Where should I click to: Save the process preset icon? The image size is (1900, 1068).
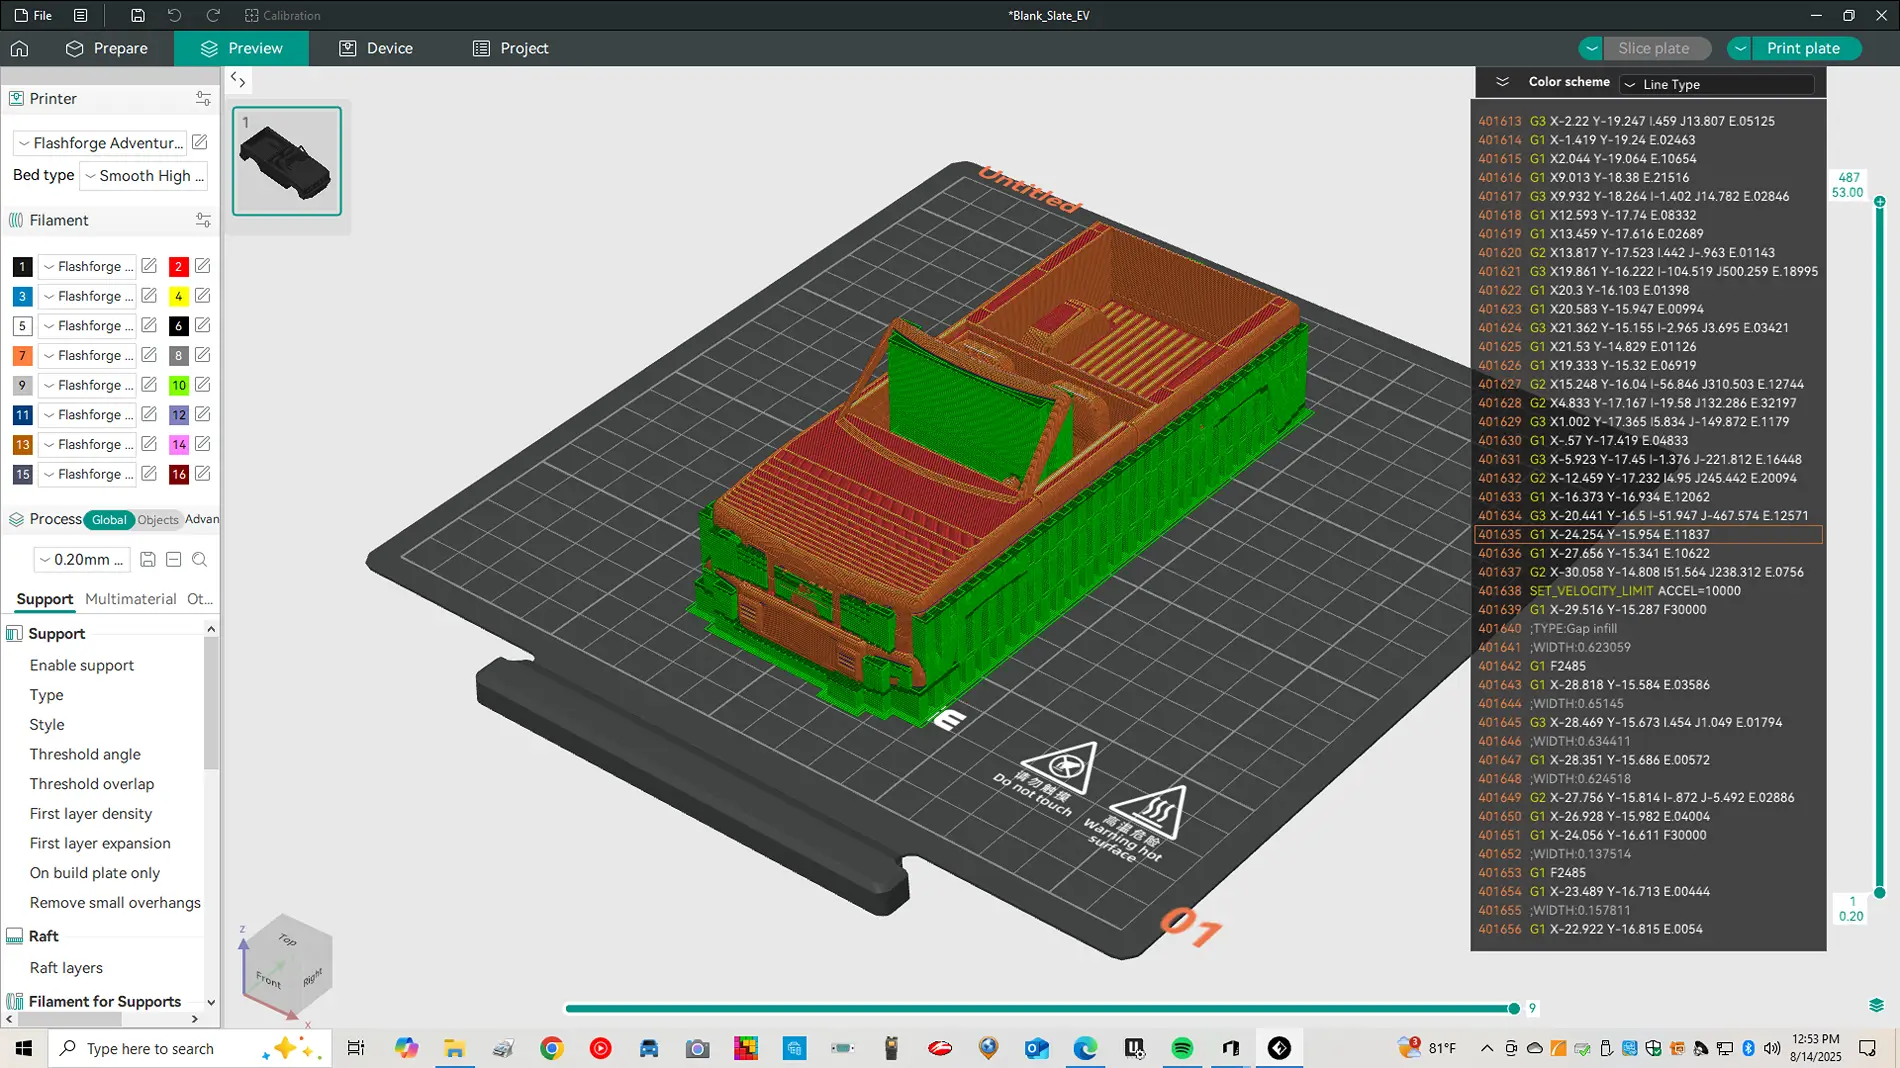pyautogui.click(x=148, y=560)
